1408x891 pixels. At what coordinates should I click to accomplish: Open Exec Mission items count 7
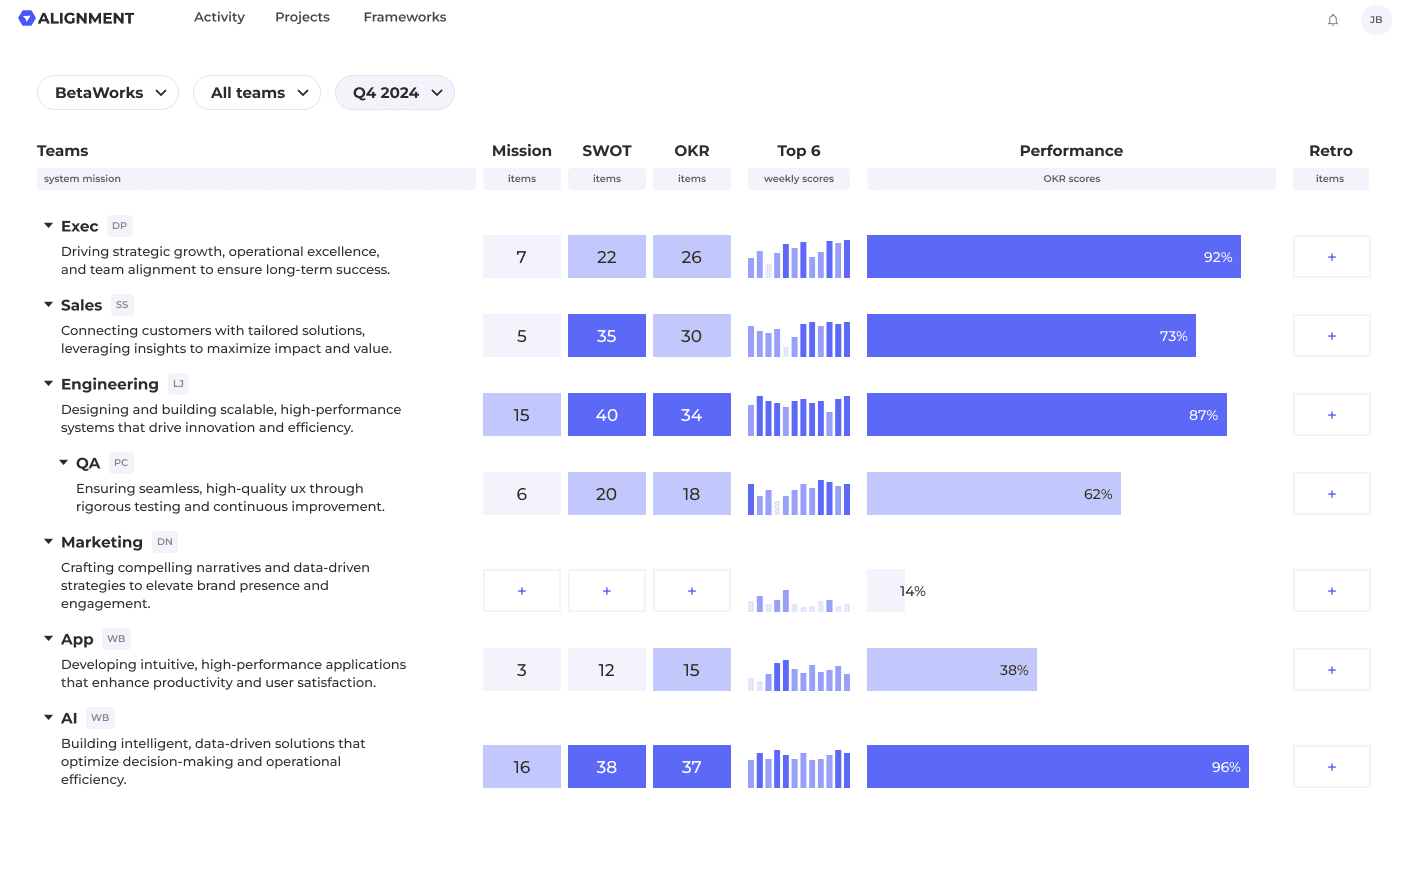tap(522, 257)
